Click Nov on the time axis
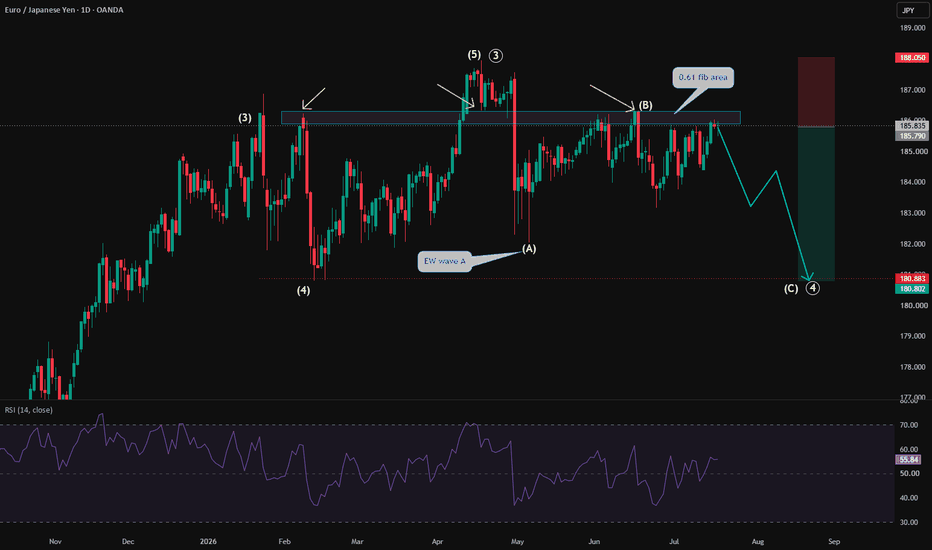 coord(55,542)
